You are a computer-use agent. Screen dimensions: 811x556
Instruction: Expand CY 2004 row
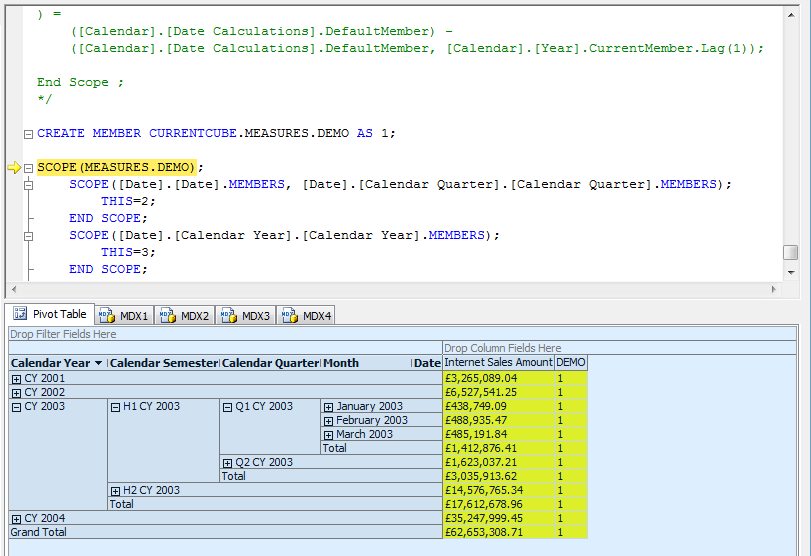point(16,519)
